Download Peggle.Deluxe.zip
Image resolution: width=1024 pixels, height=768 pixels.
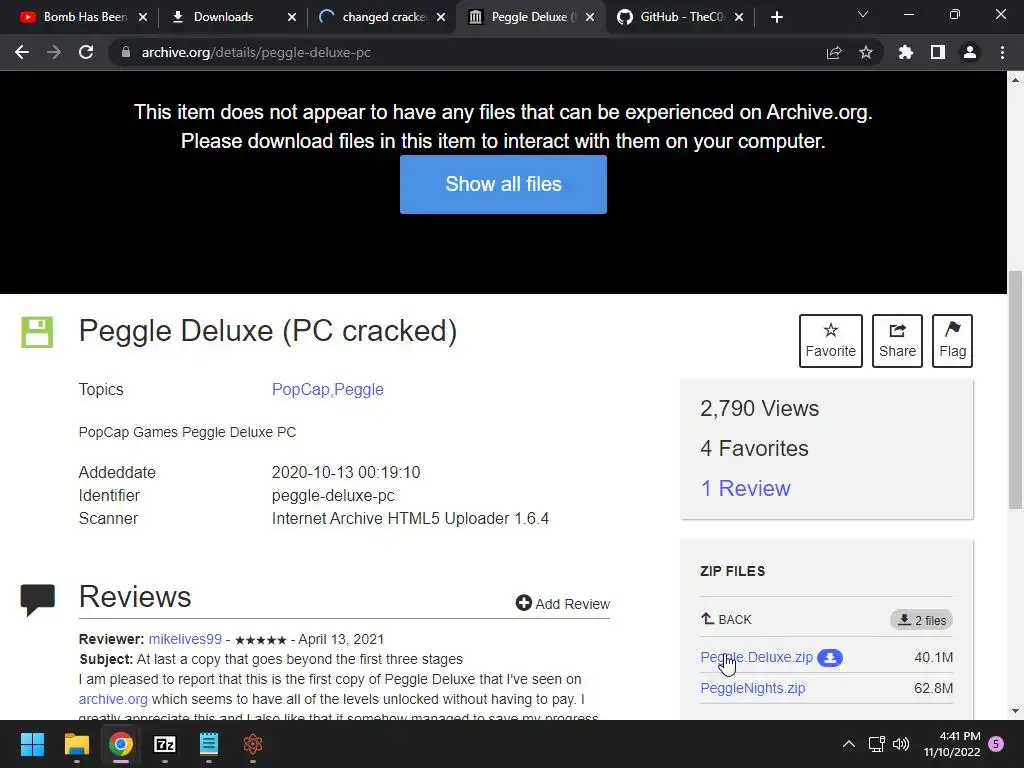pyautogui.click(x=756, y=657)
